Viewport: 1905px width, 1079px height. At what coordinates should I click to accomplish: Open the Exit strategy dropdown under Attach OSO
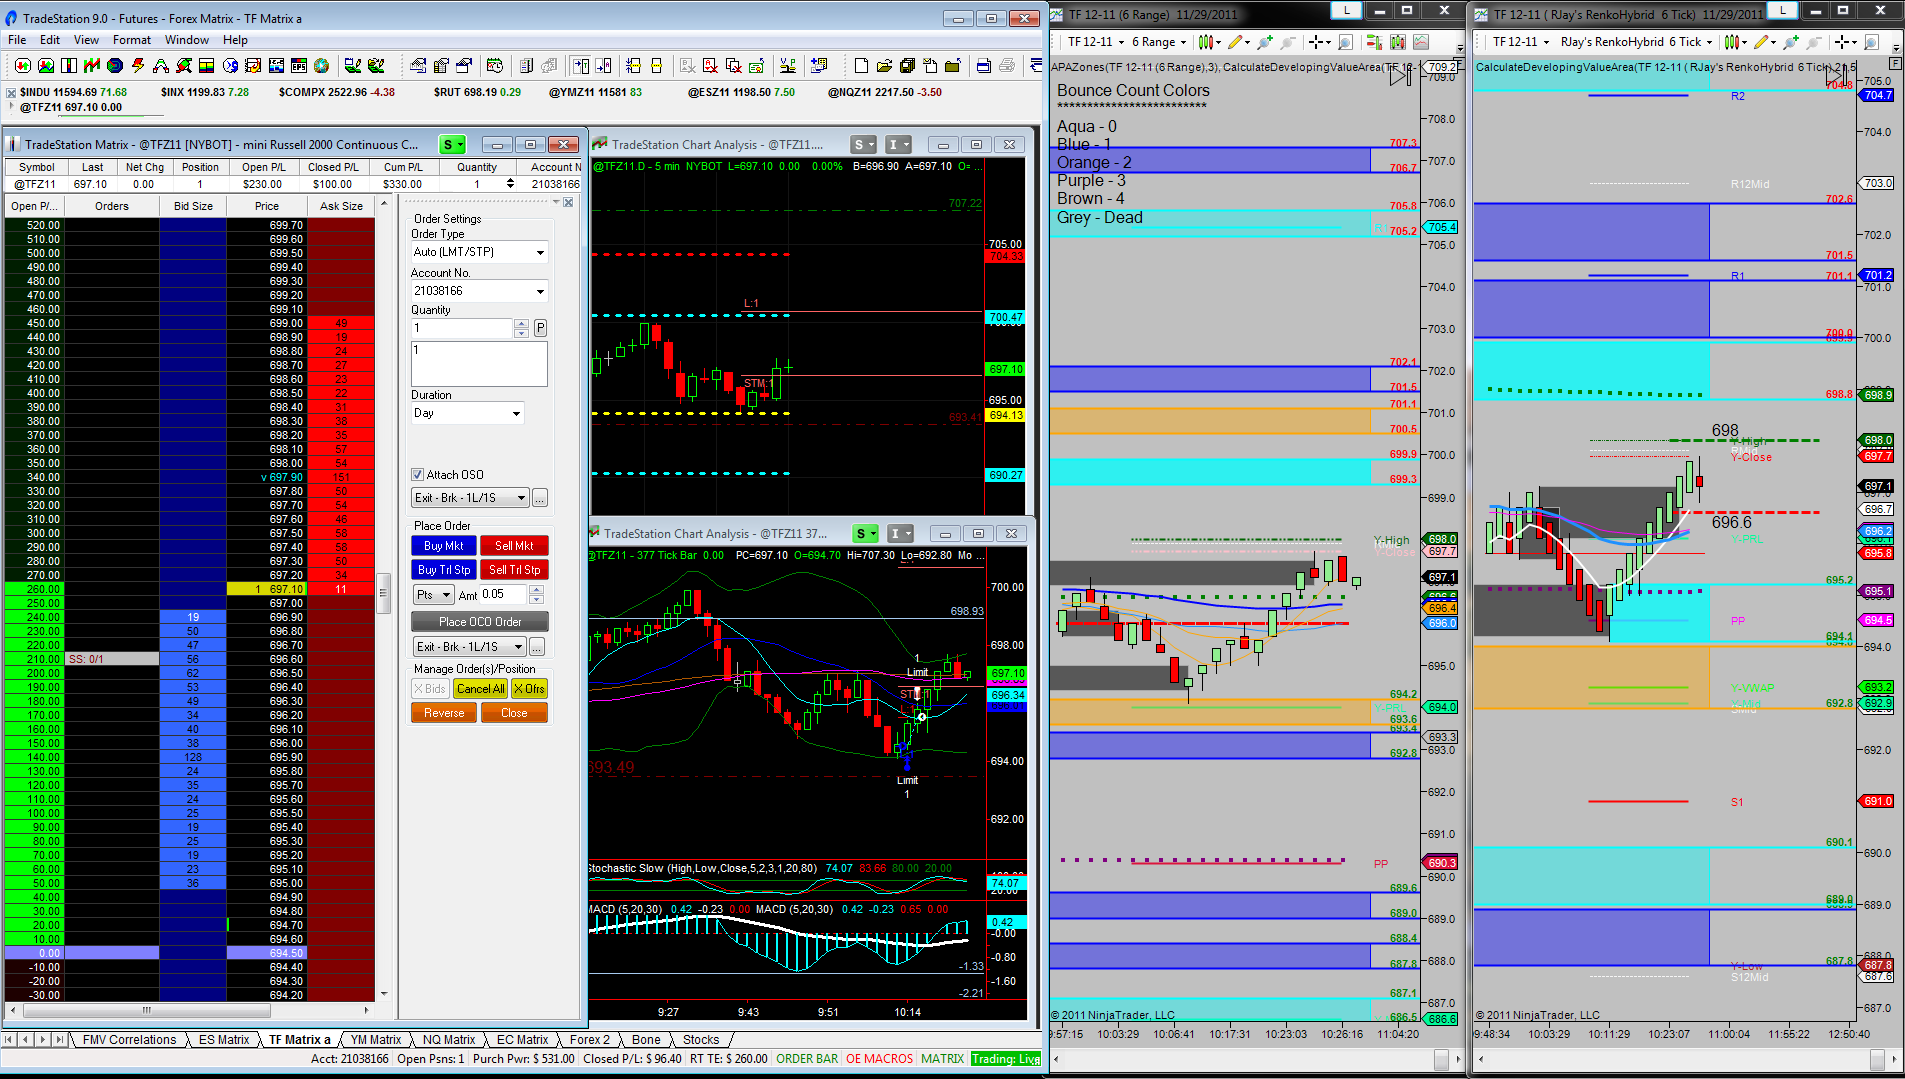(x=470, y=498)
